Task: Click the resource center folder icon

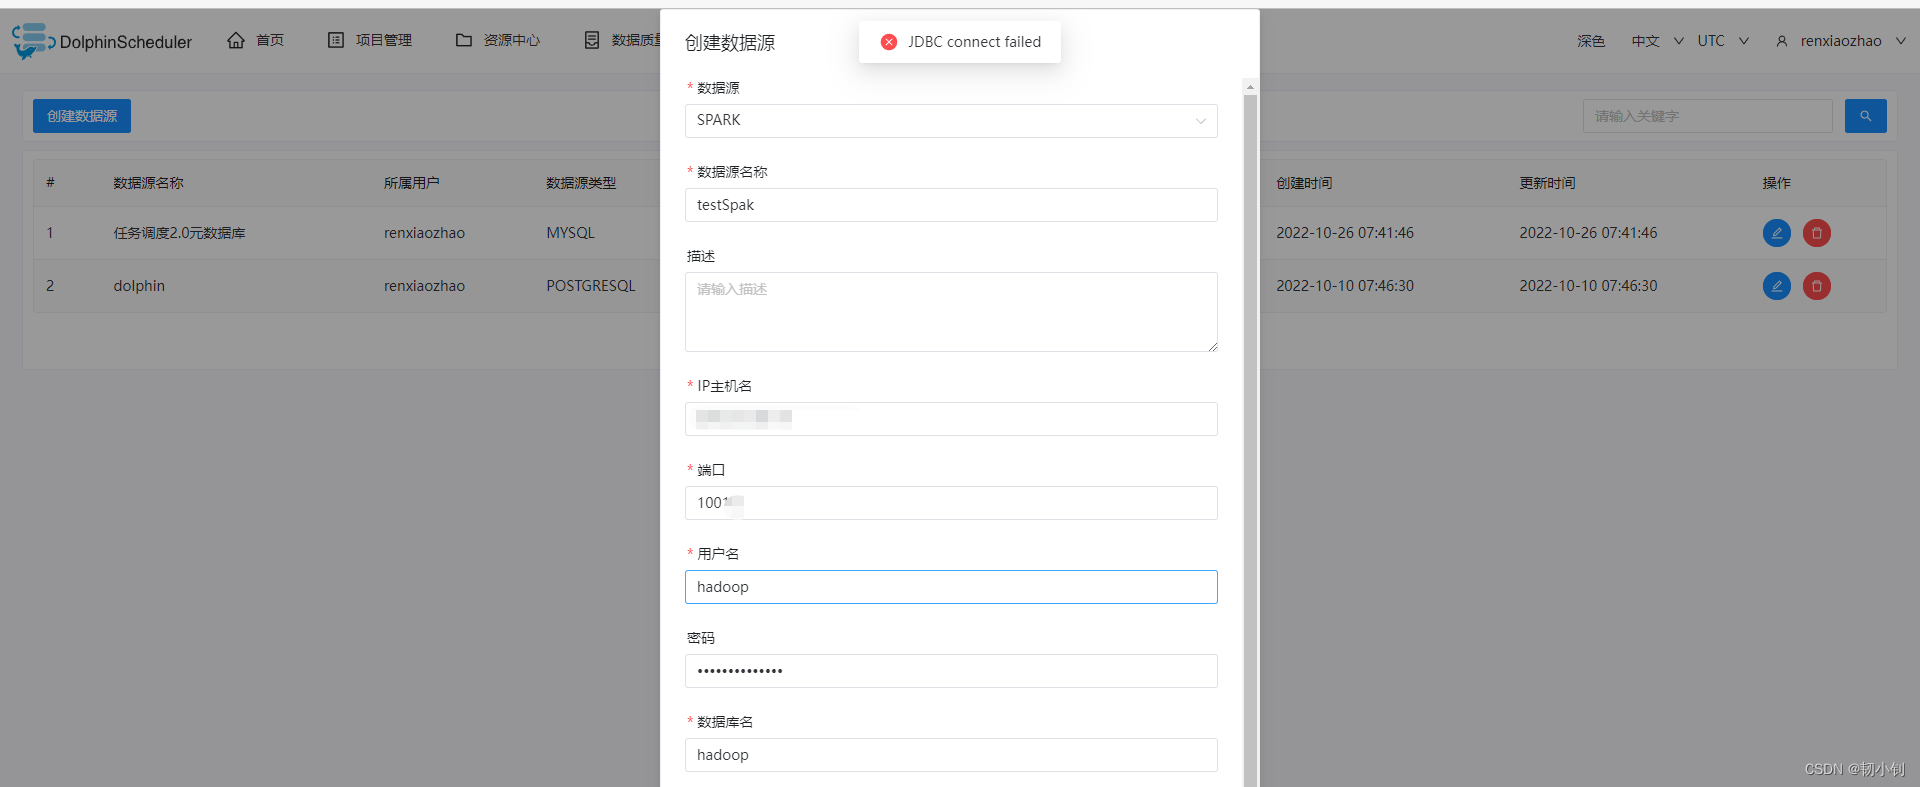Action: click(464, 40)
